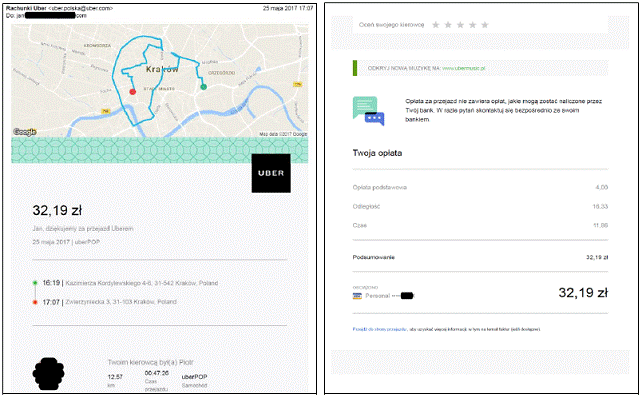This screenshot has width=642, height=398.
Task: Click the 'Oceń swojego kierowcę' label
Action: (x=391, y=25)
